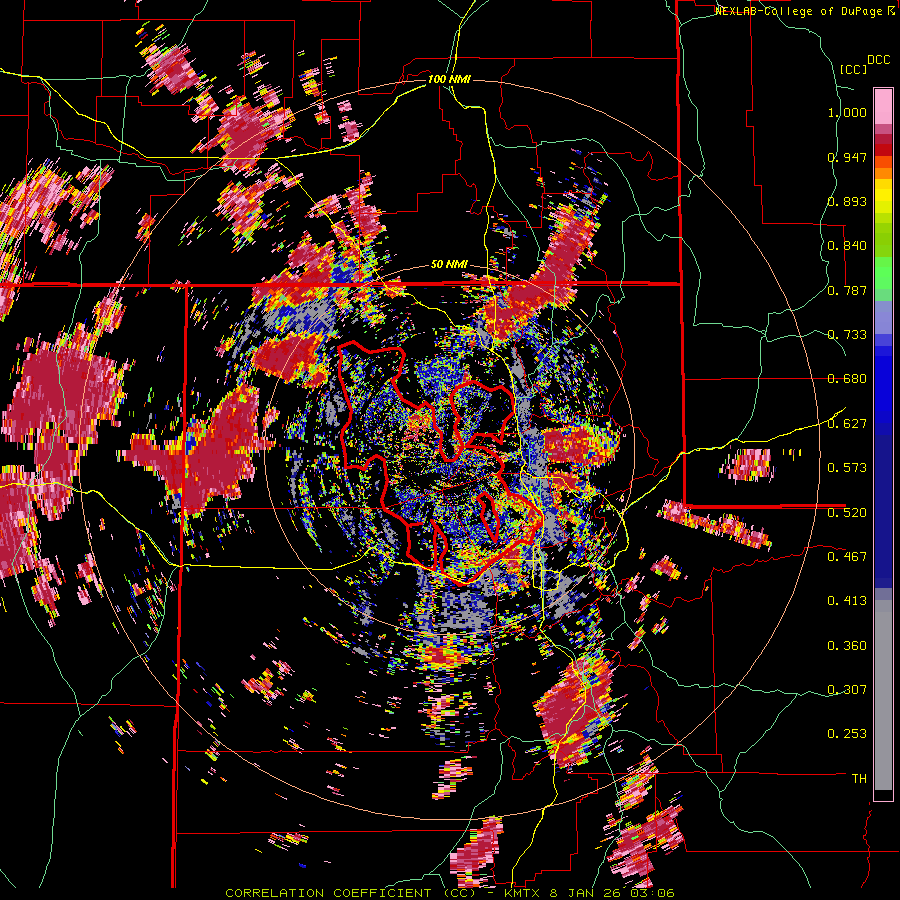Click the 50 NMI range ring label
Image resolution: width=900 pixels, height=900 pixels.
449,265
